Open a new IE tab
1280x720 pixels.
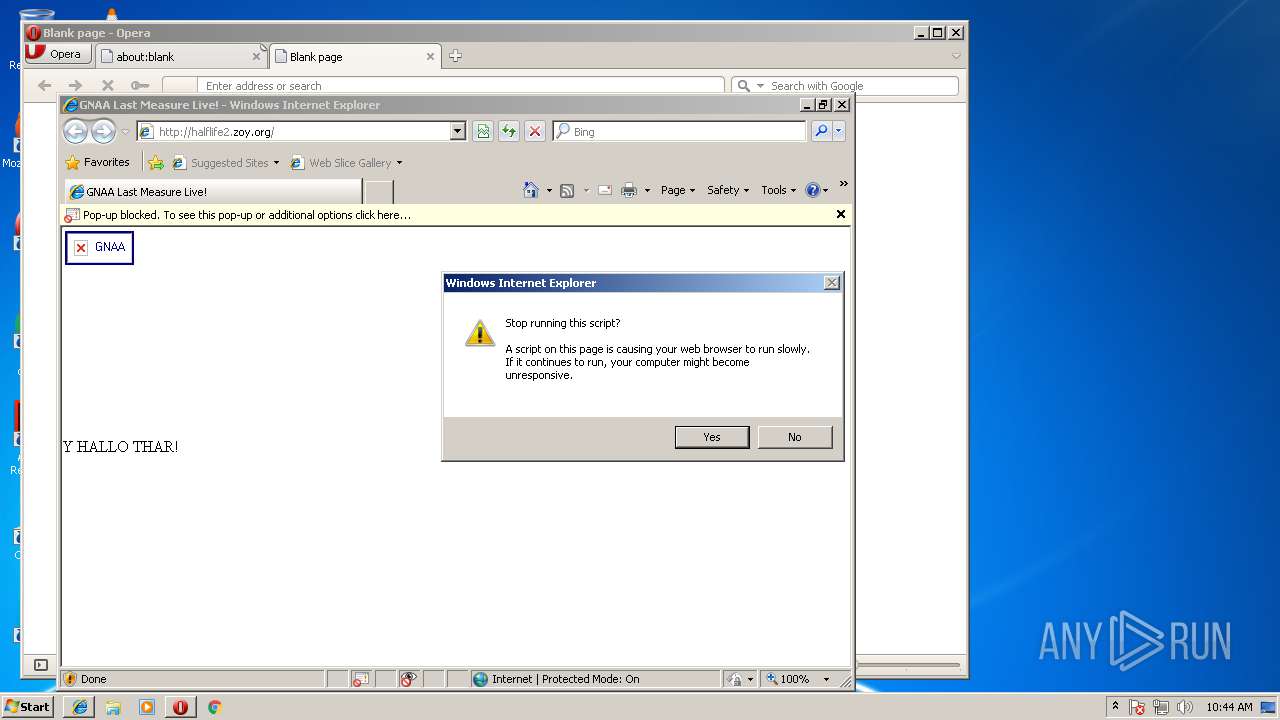coord(379,192)
